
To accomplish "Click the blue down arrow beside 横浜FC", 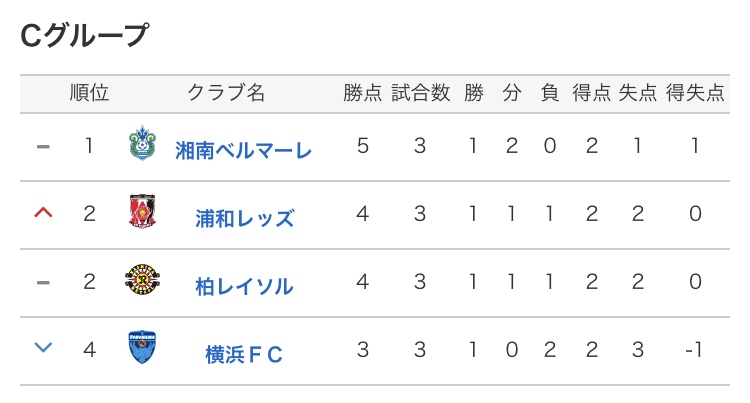I will click(x=42, y=349).
